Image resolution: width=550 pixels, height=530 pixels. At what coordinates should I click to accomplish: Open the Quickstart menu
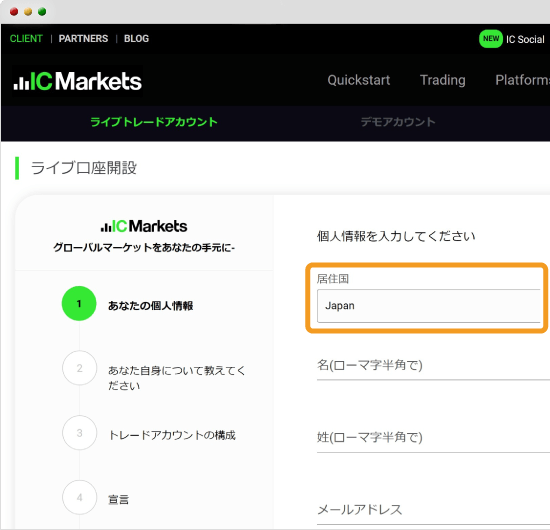coord(358,80)
